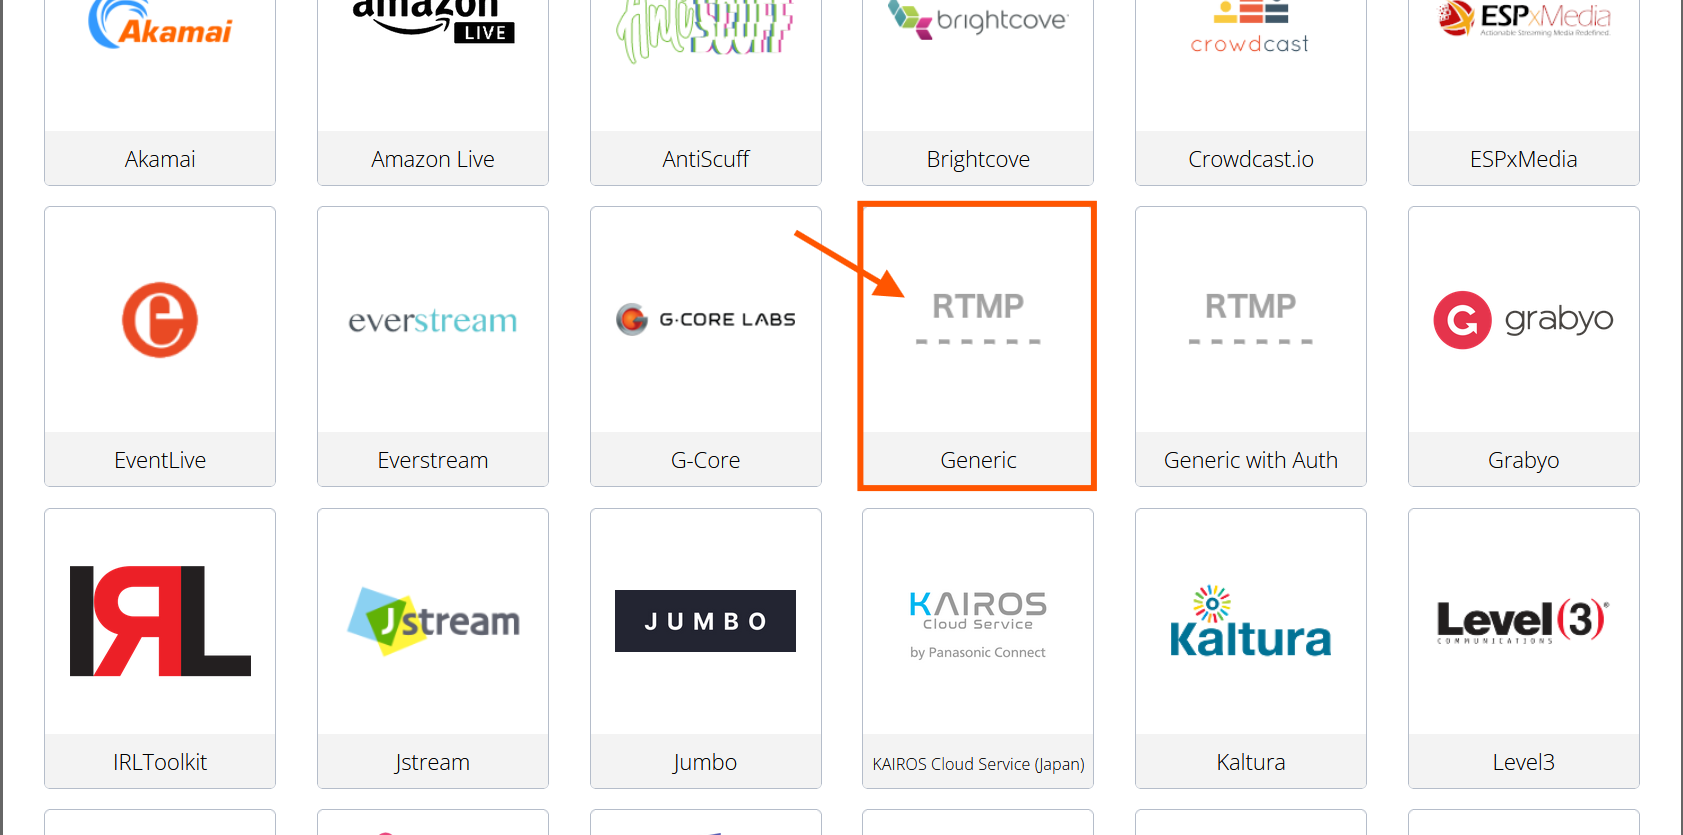
Task: Select the Brightcove label
Action: [978, 159]
